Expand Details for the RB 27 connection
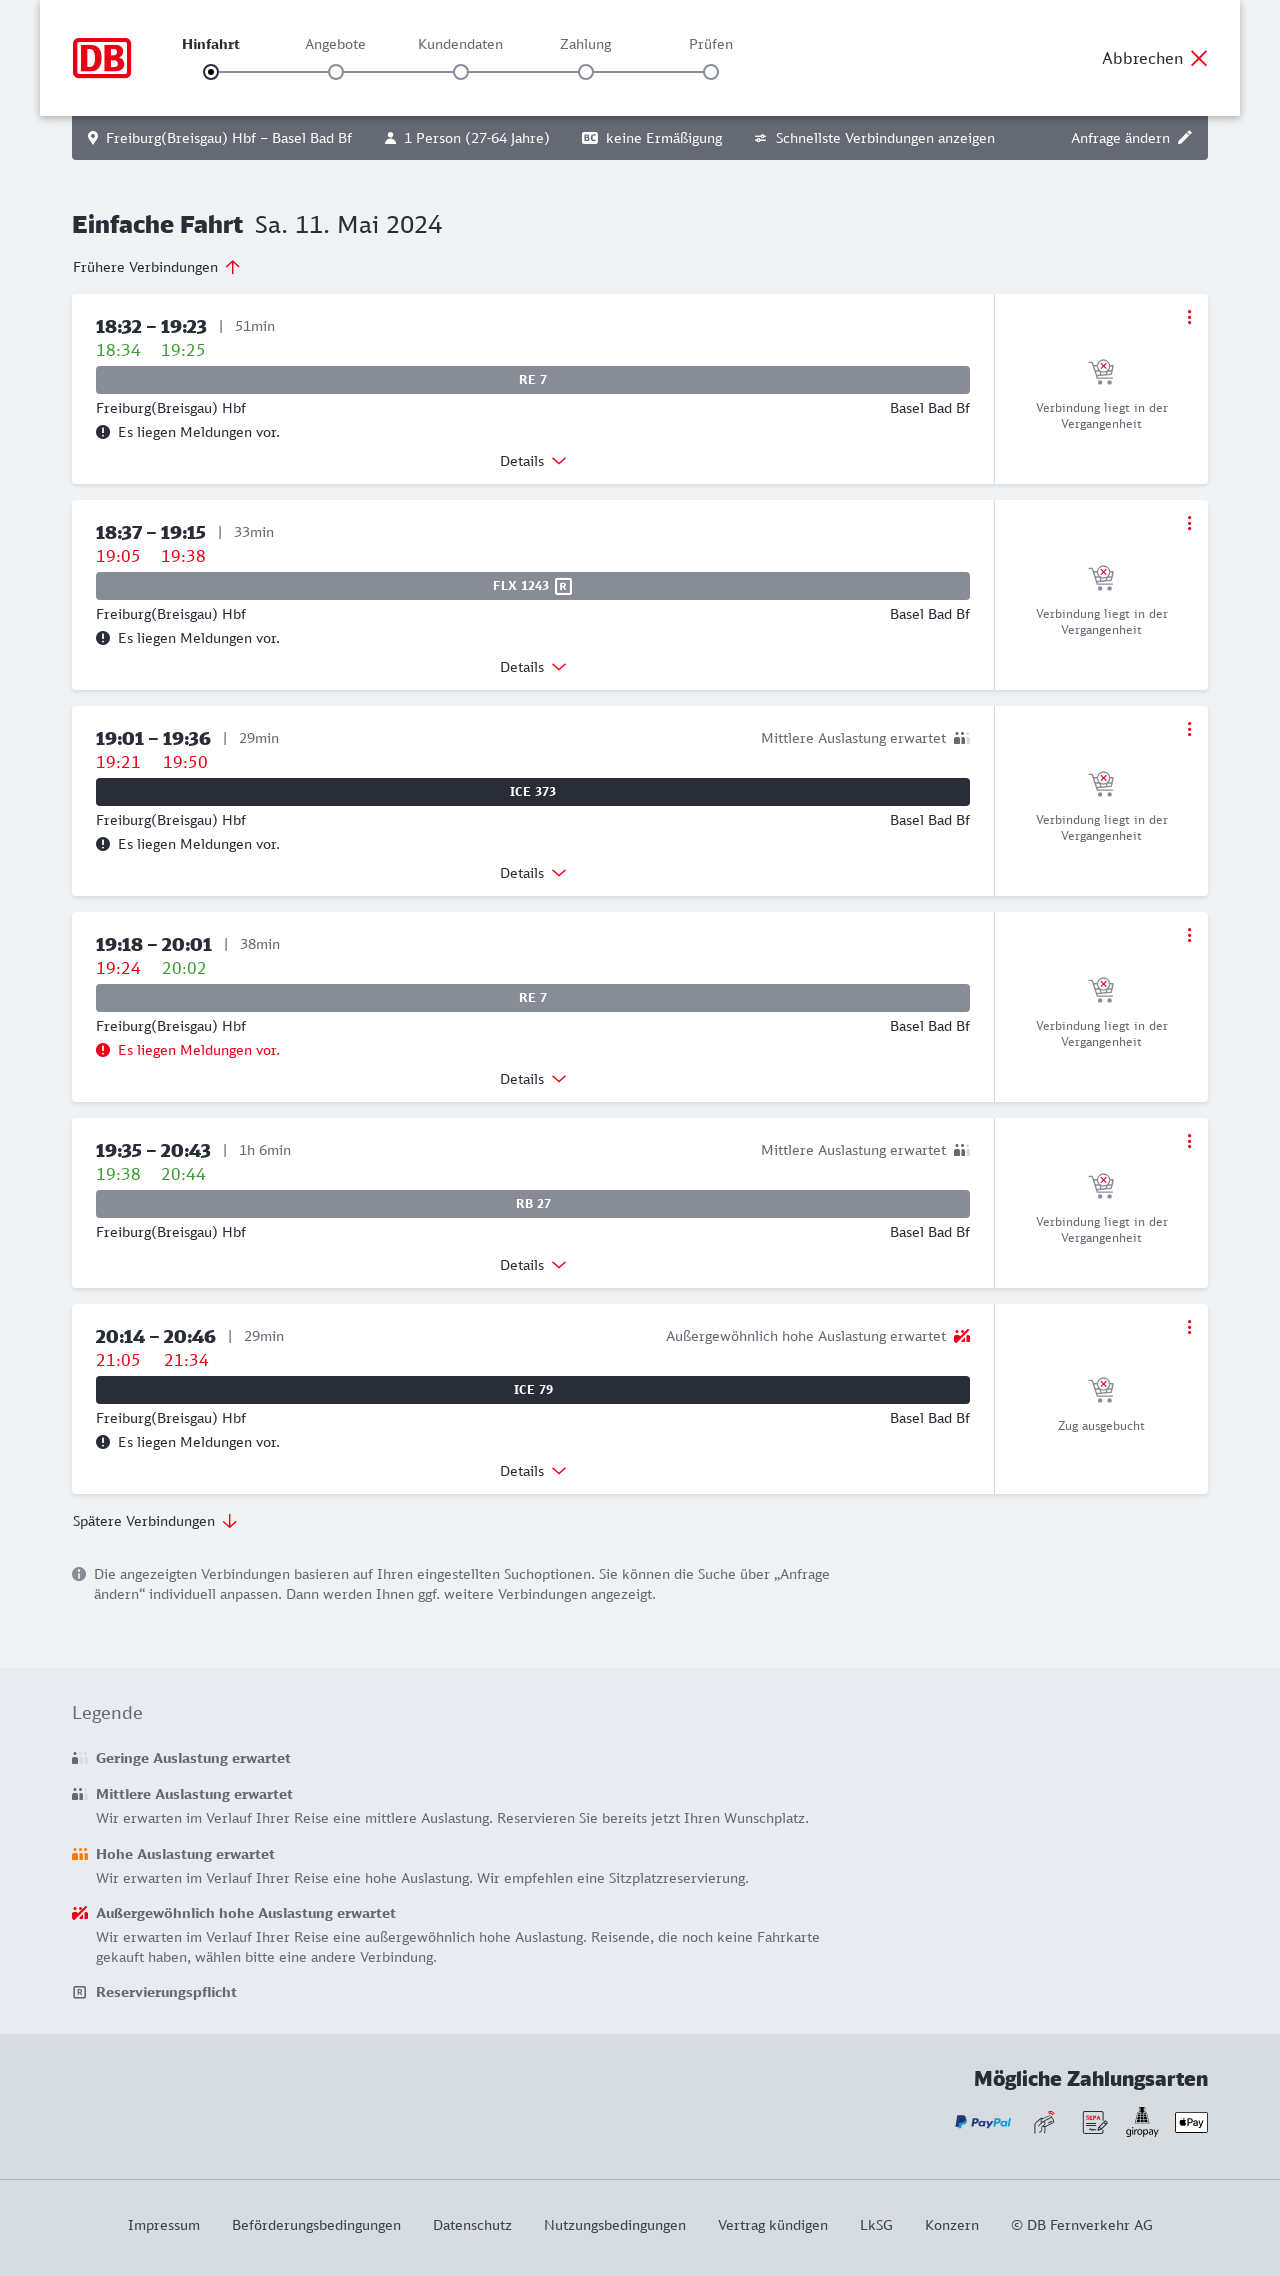 pyautogui.click(x=533, y=1265)
